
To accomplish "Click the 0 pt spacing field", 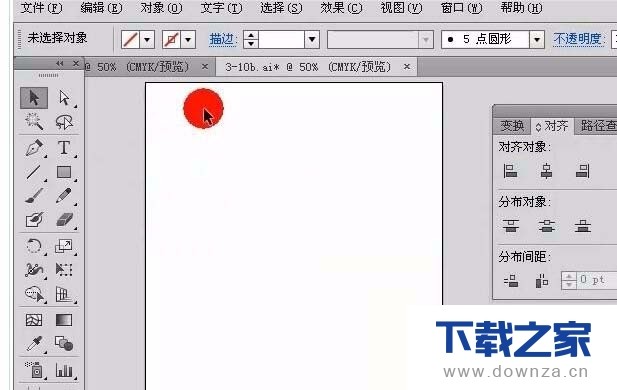I will click(x=597, y=280).
